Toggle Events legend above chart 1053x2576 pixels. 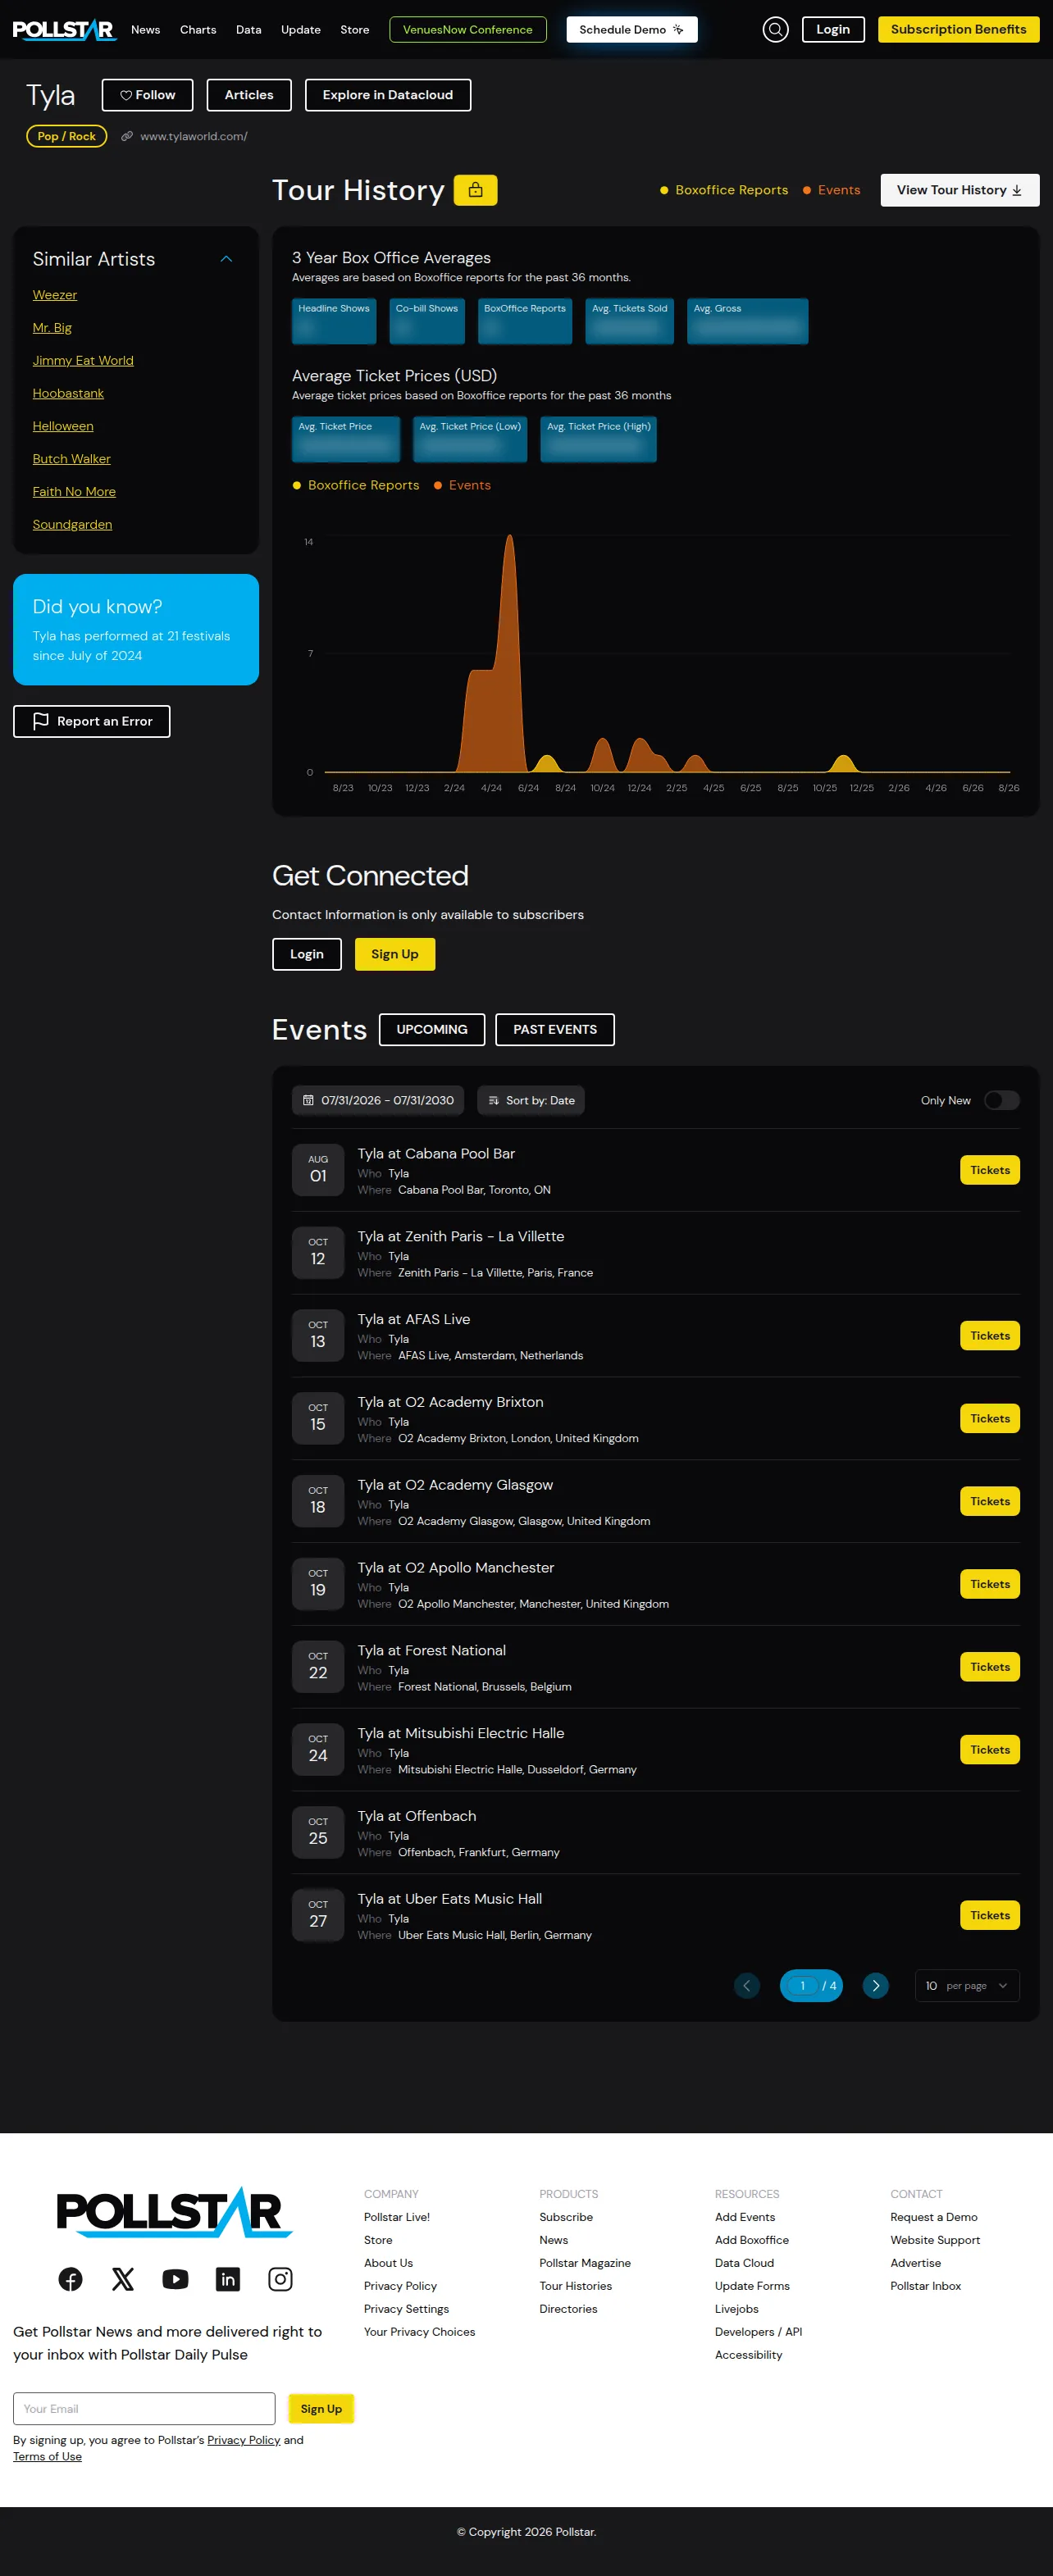[462, 485]
